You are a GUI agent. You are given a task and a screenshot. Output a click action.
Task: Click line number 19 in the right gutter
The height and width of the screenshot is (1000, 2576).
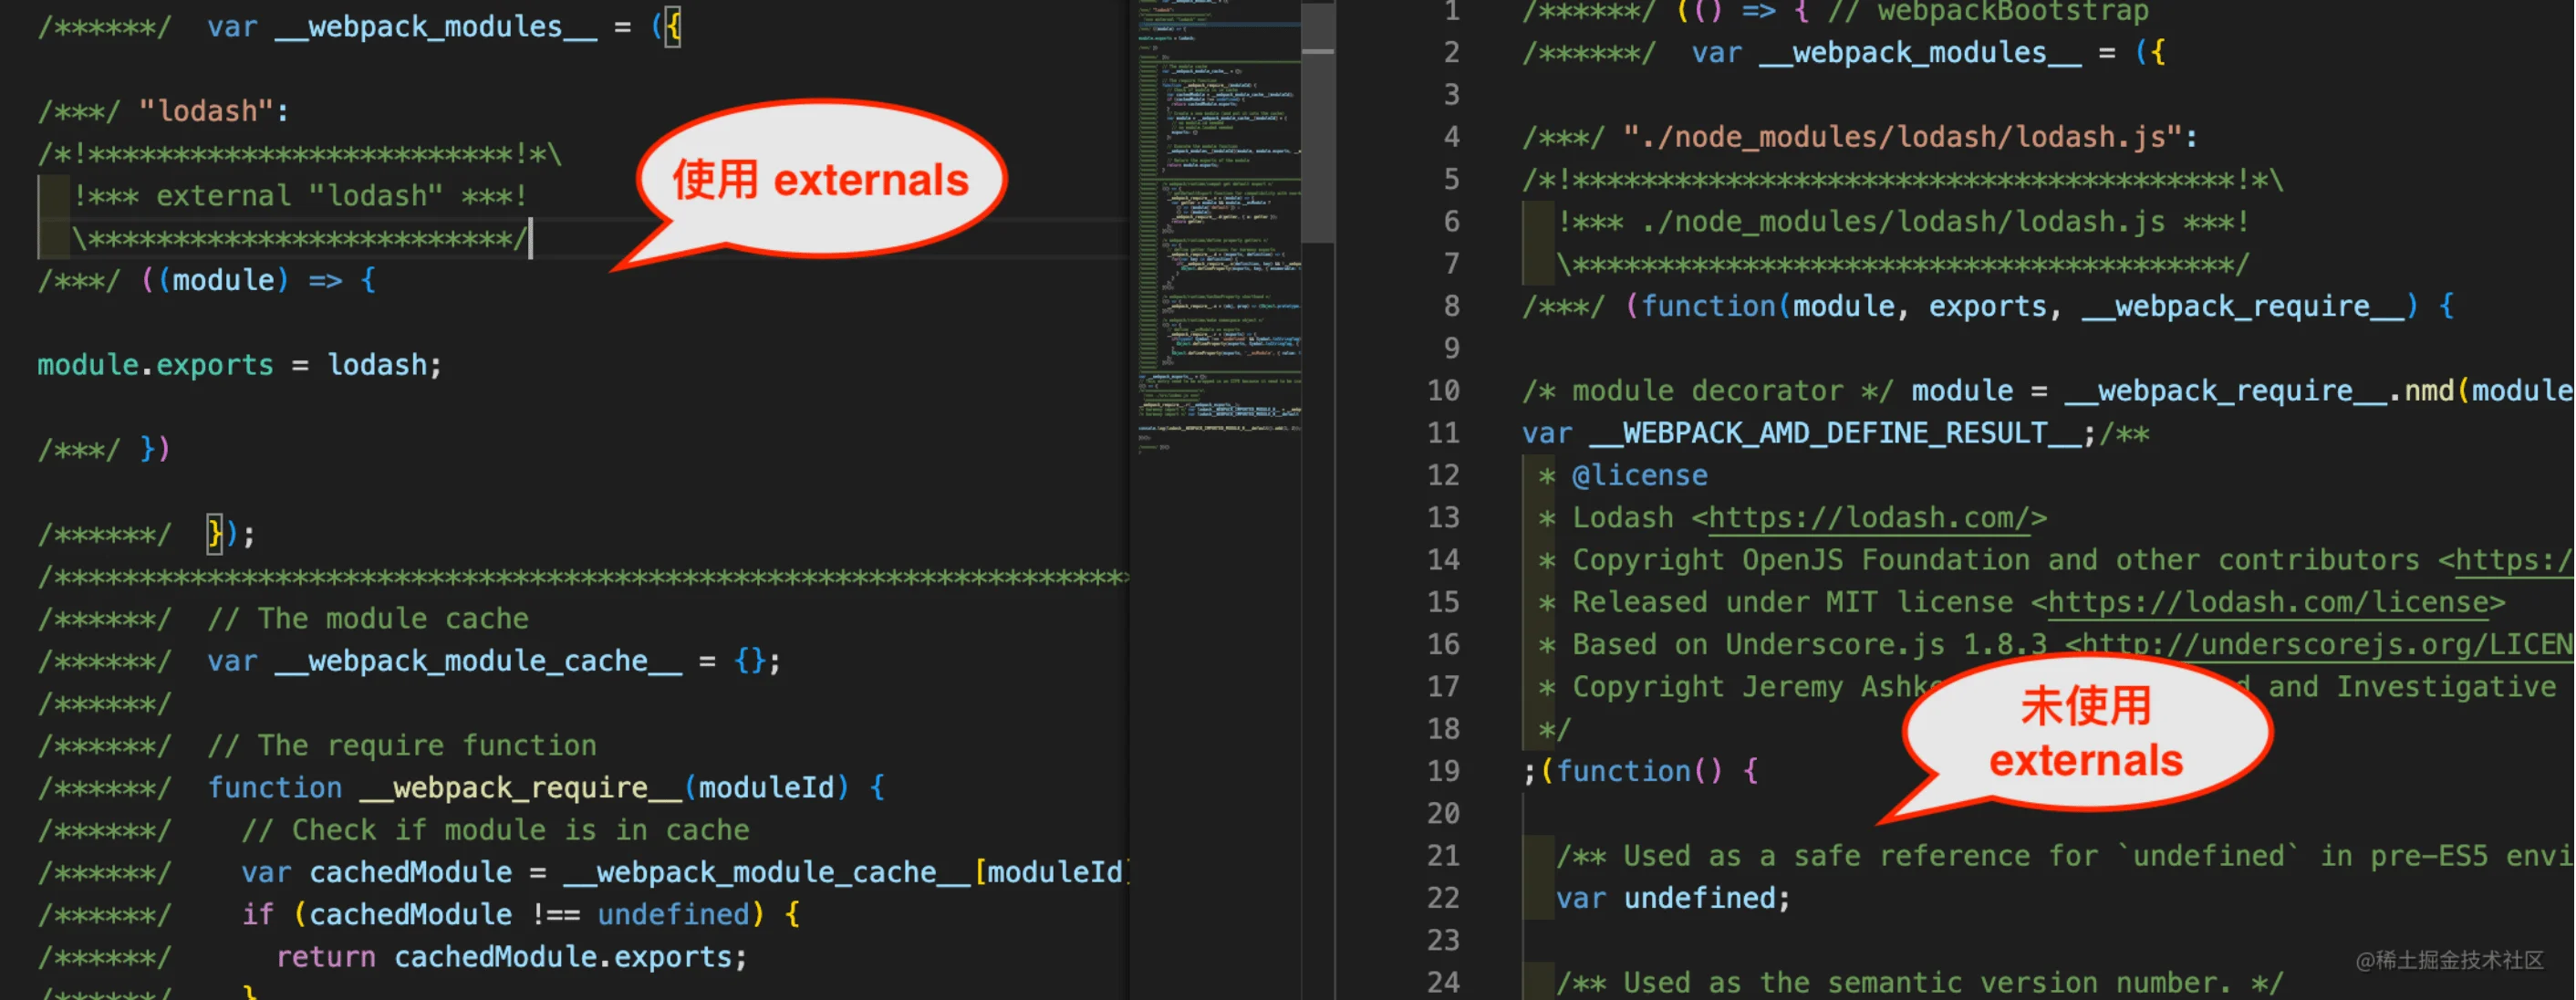1443,772
